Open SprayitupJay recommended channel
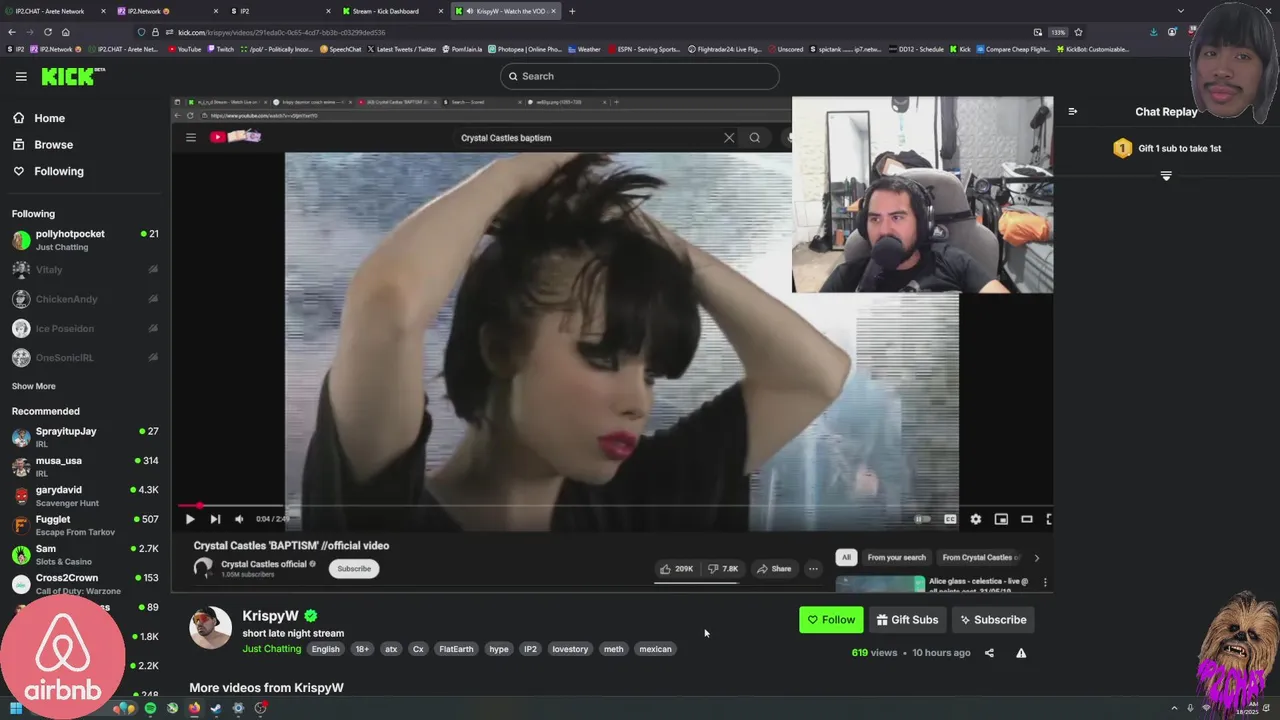The height and width of the screenshot is (720, 1280). pos(85,437)
